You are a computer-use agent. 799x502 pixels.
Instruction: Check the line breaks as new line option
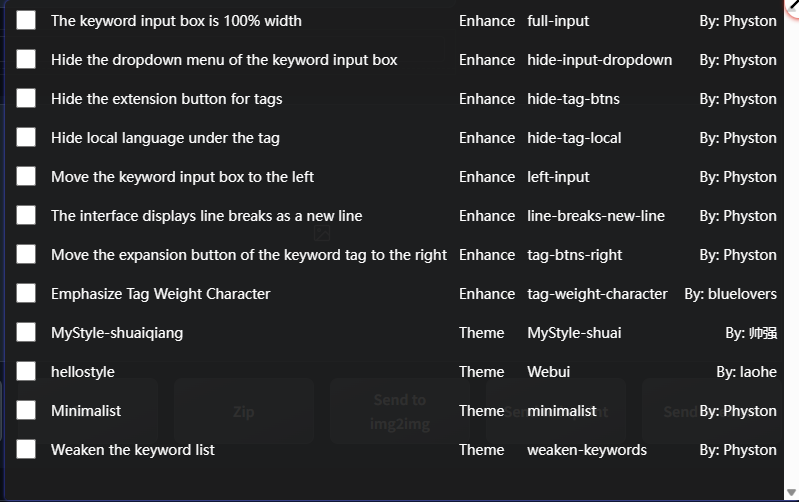(26, 215)
